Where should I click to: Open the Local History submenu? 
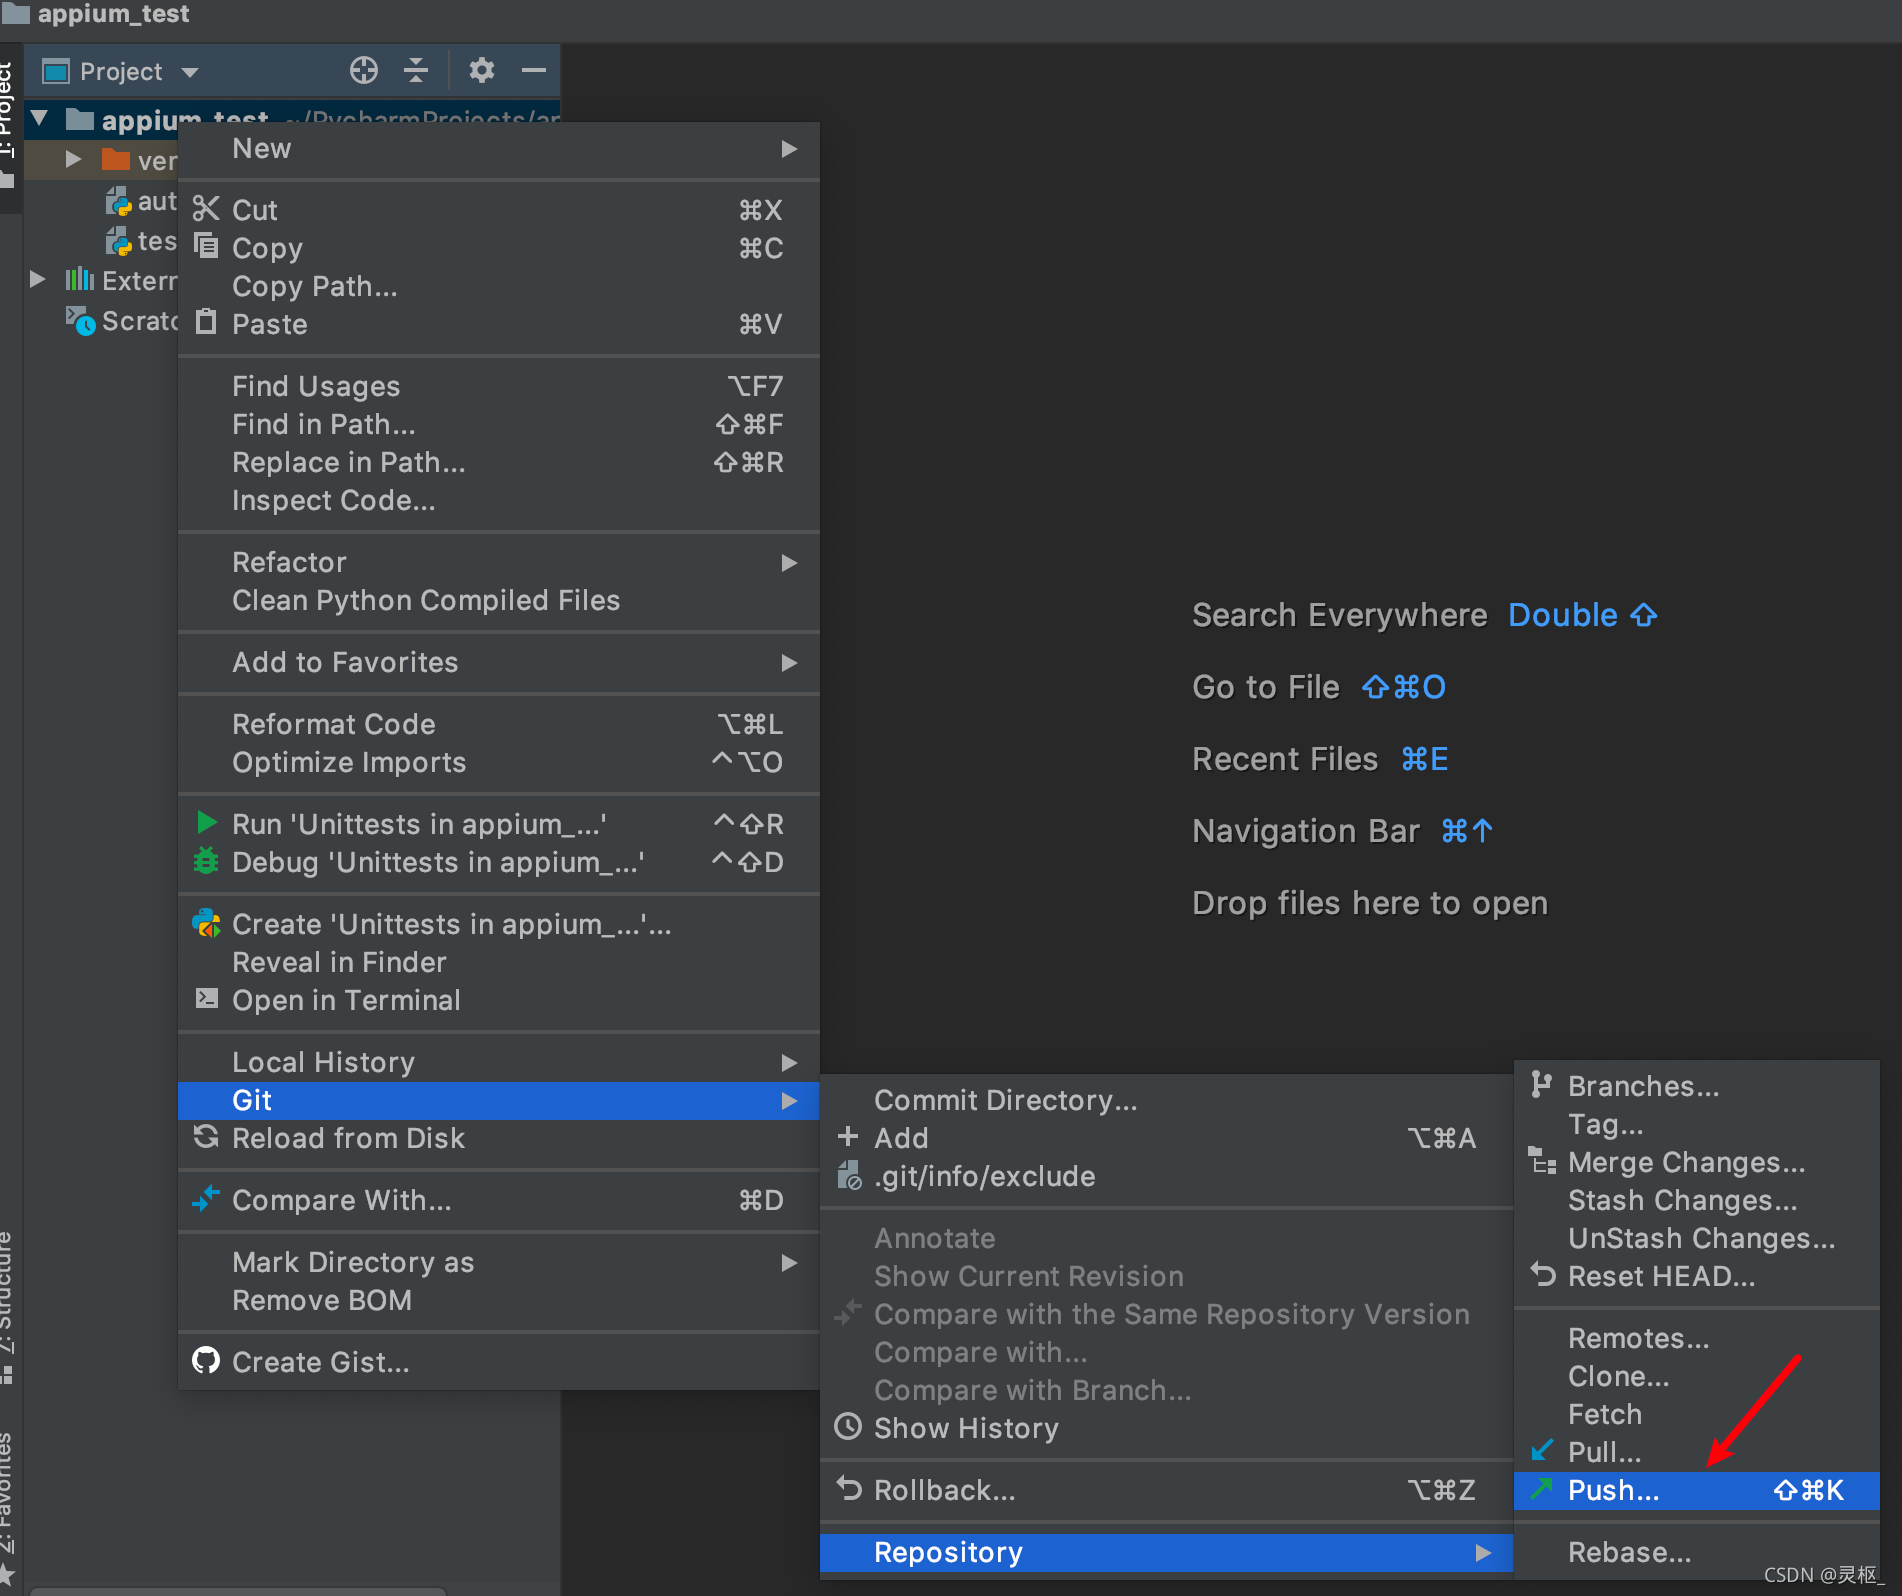[x=499, y=1062]
